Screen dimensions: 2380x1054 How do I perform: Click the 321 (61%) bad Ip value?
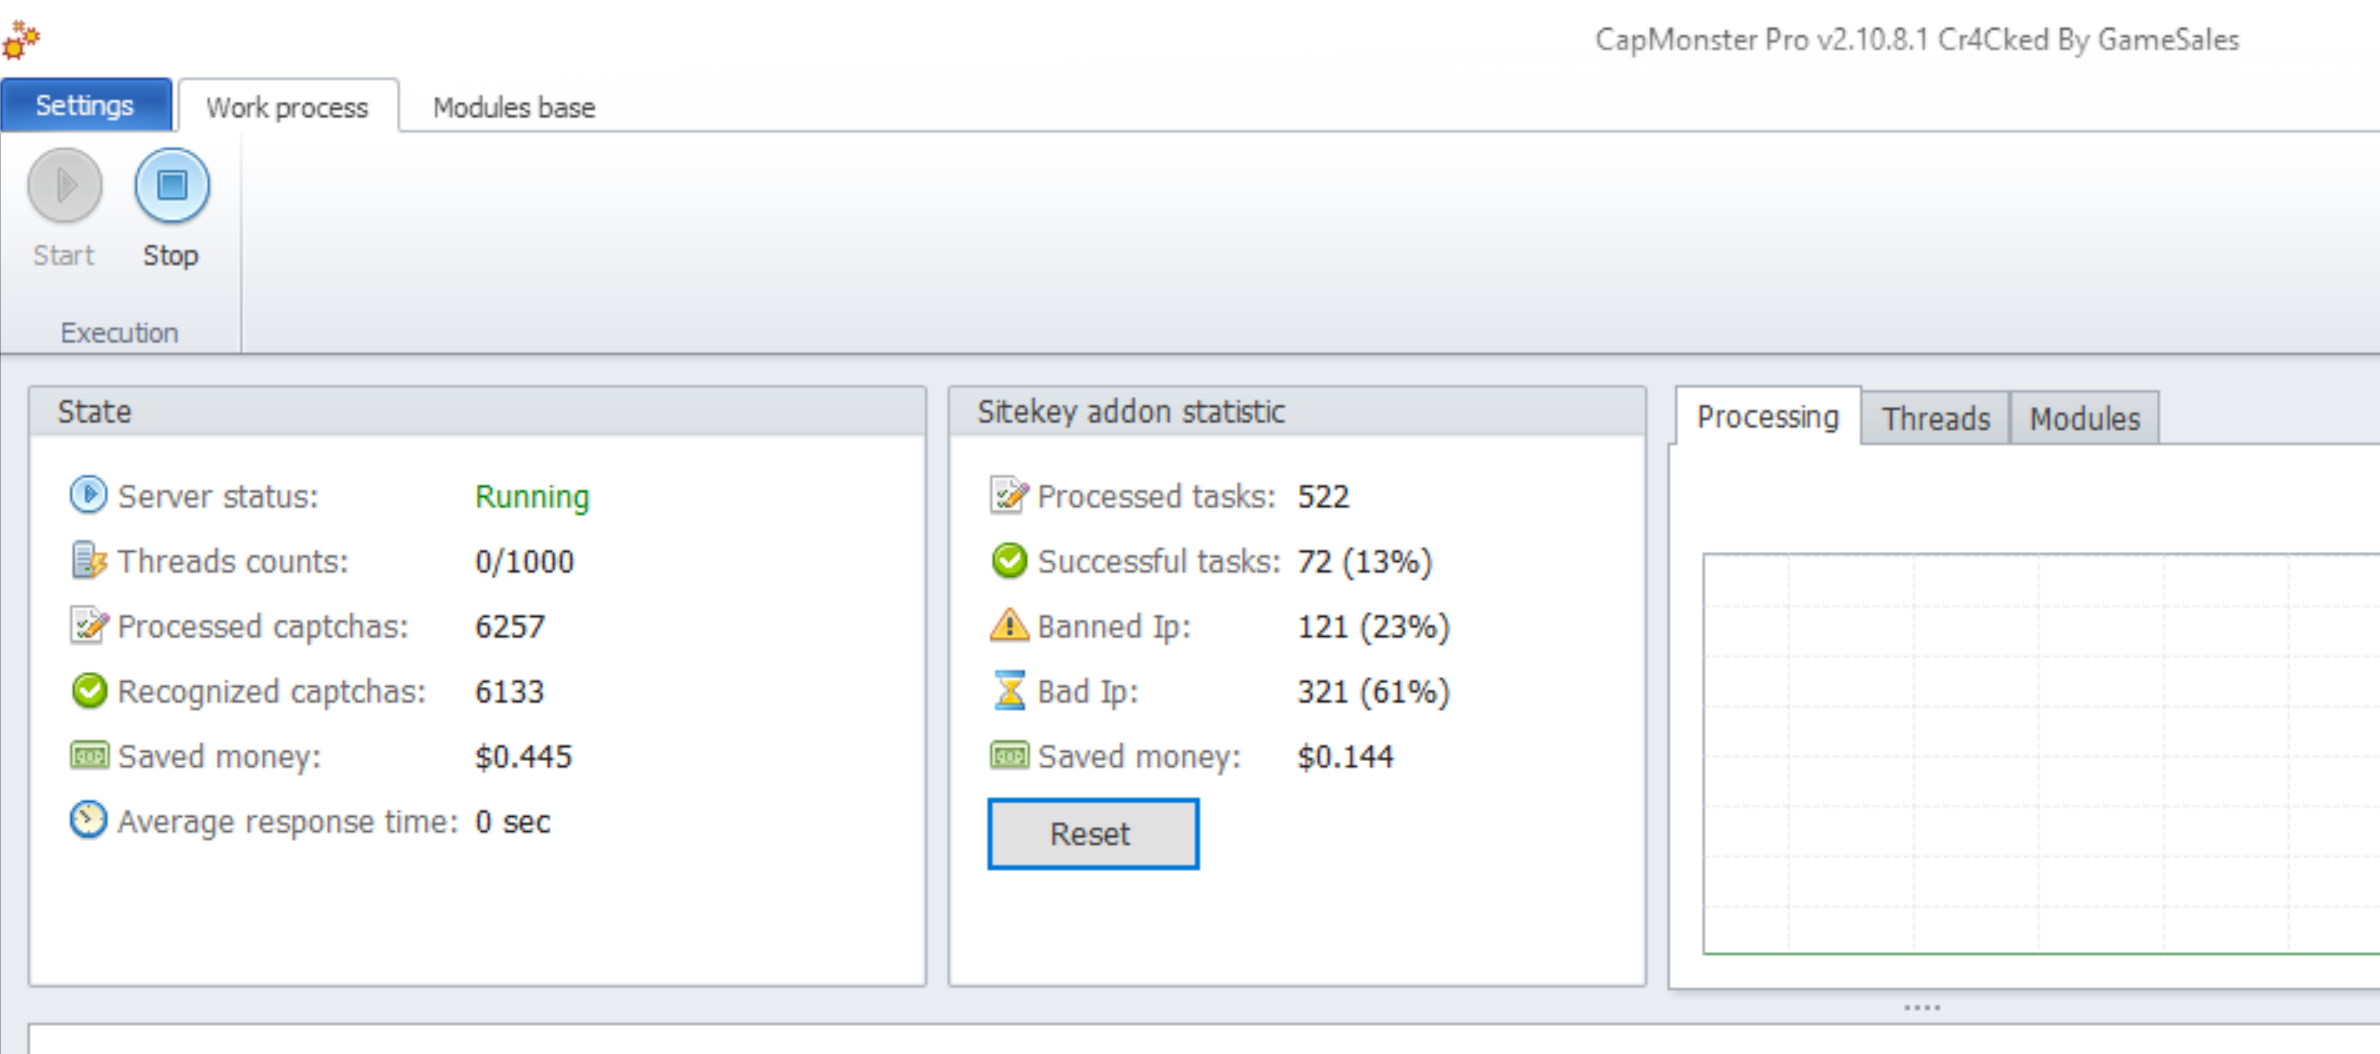1373,692
